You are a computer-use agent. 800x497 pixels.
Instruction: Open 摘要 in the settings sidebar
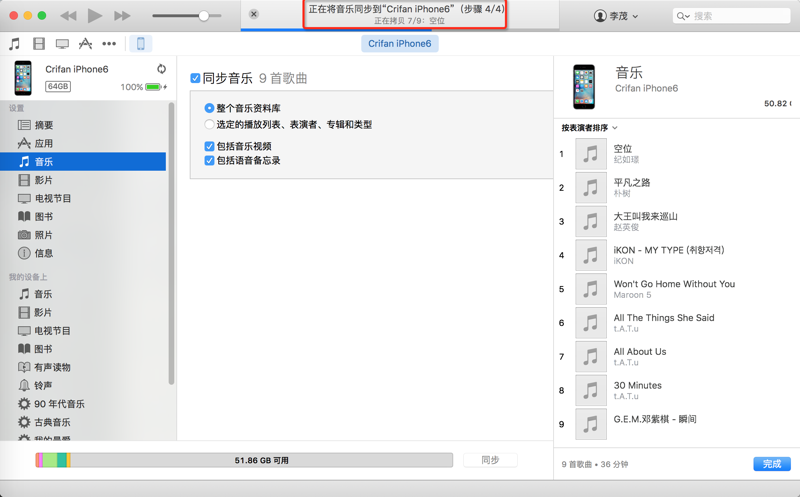[83, 125]
